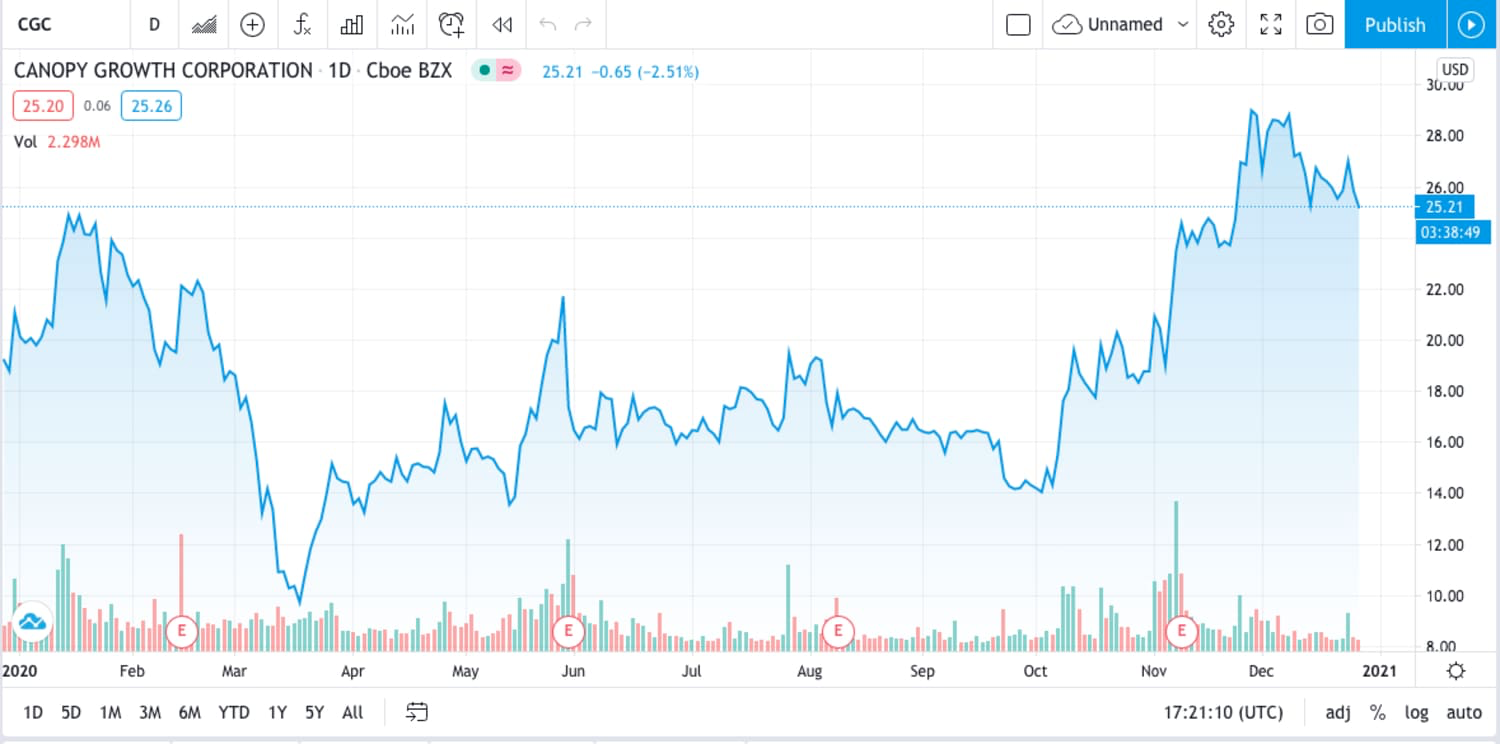
Task: Click the compare or add symbol icon
Action: pos(253,24)
